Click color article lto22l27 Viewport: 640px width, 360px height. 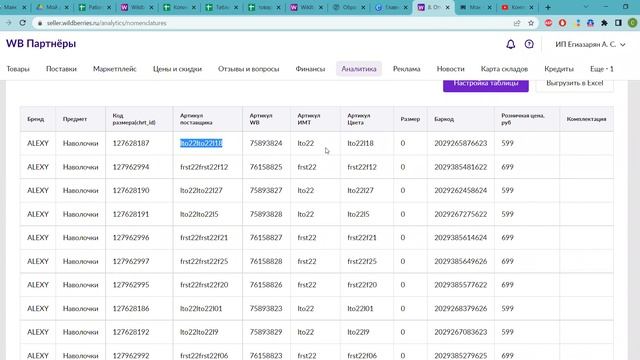click(x=360, y=191)
